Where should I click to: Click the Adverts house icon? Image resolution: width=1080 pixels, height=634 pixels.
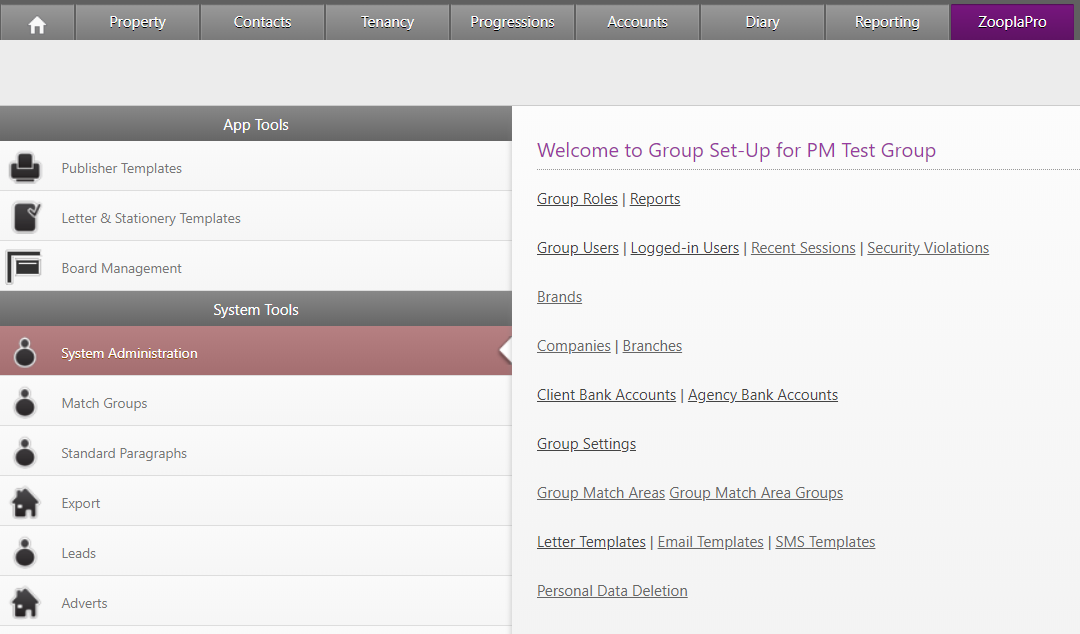pos(25,602)
